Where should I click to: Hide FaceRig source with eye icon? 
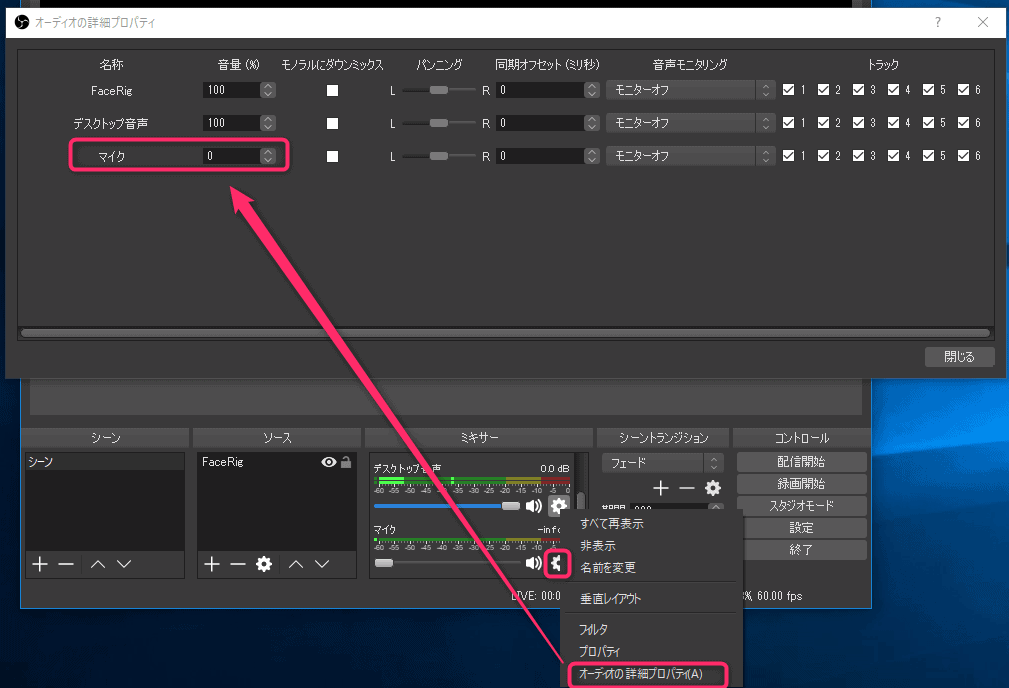(x=327, y=462)
